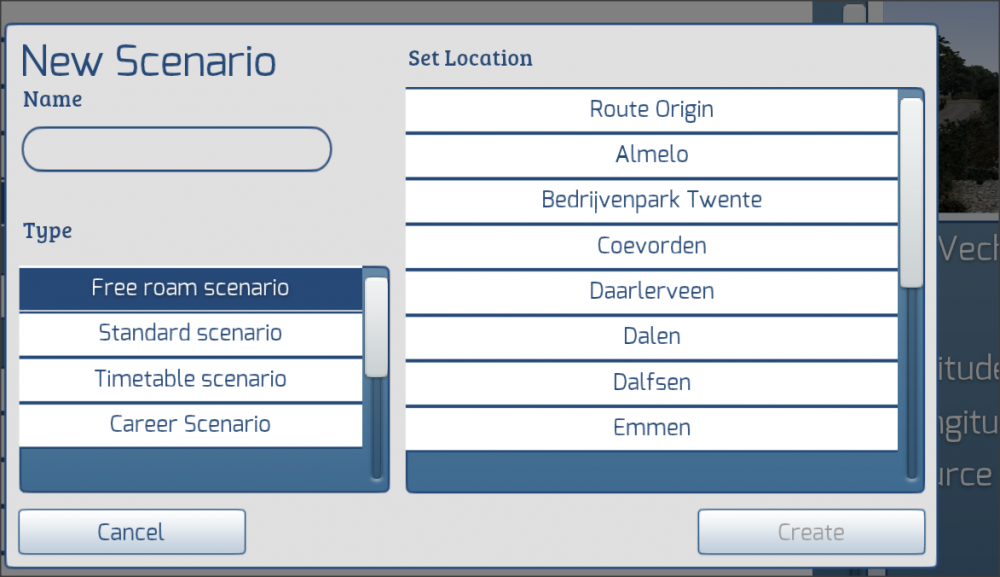Click the Create button
The image size is (1000, 577).
click(811, 532)
